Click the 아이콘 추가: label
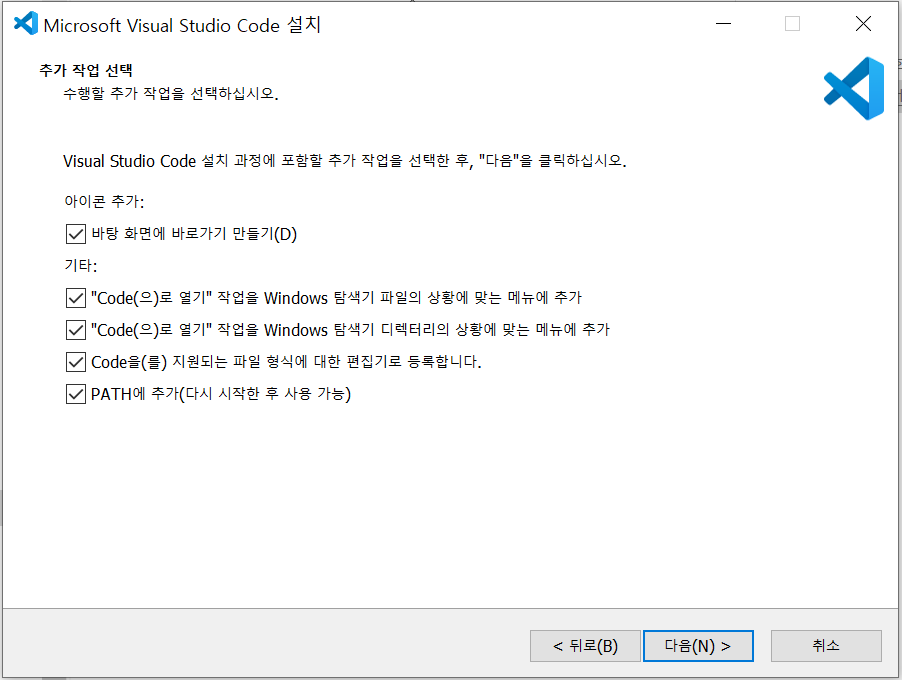The width and height of the screenshot is (902, 680). click(x=104, y=201)
